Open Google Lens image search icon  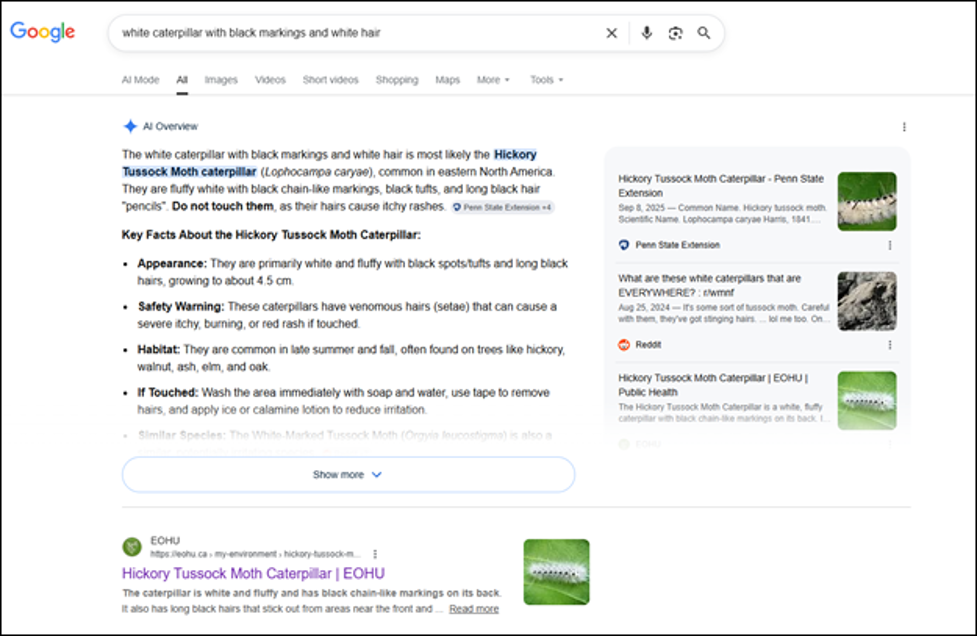click(675, 33)
